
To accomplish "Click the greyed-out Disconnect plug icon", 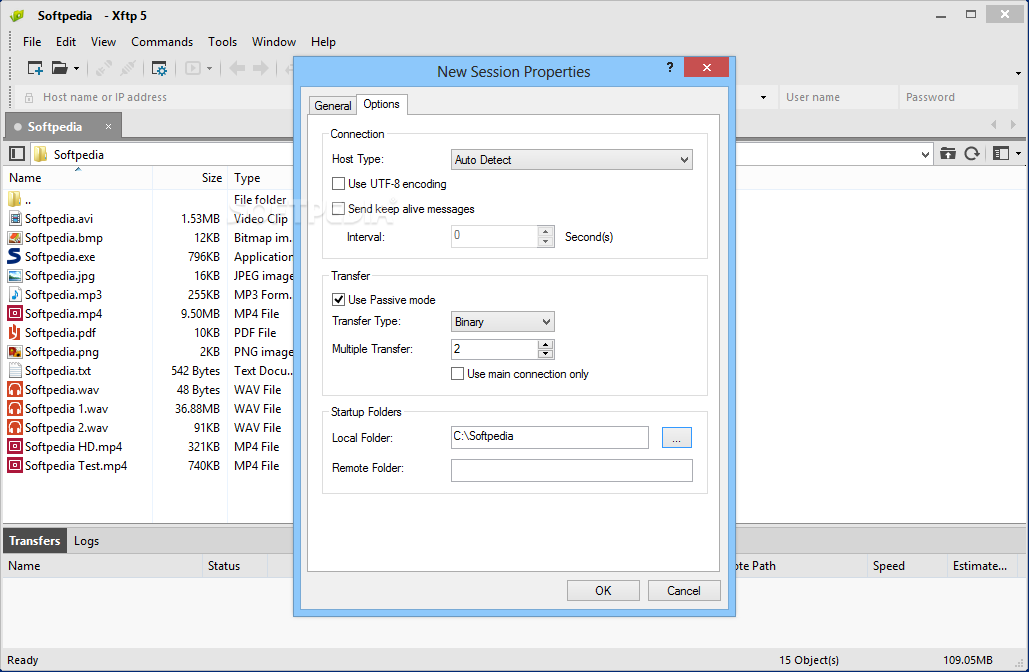I will click(128, 68).
